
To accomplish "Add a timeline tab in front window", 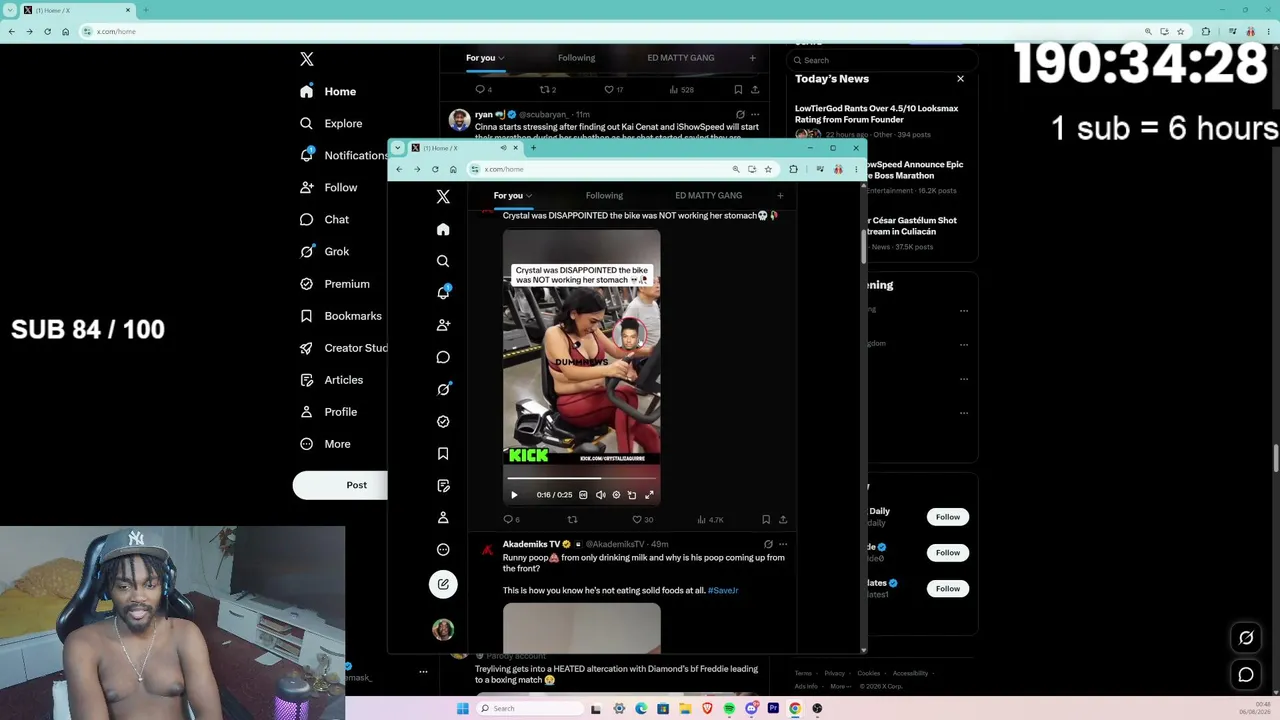I will tap(780, 196).
